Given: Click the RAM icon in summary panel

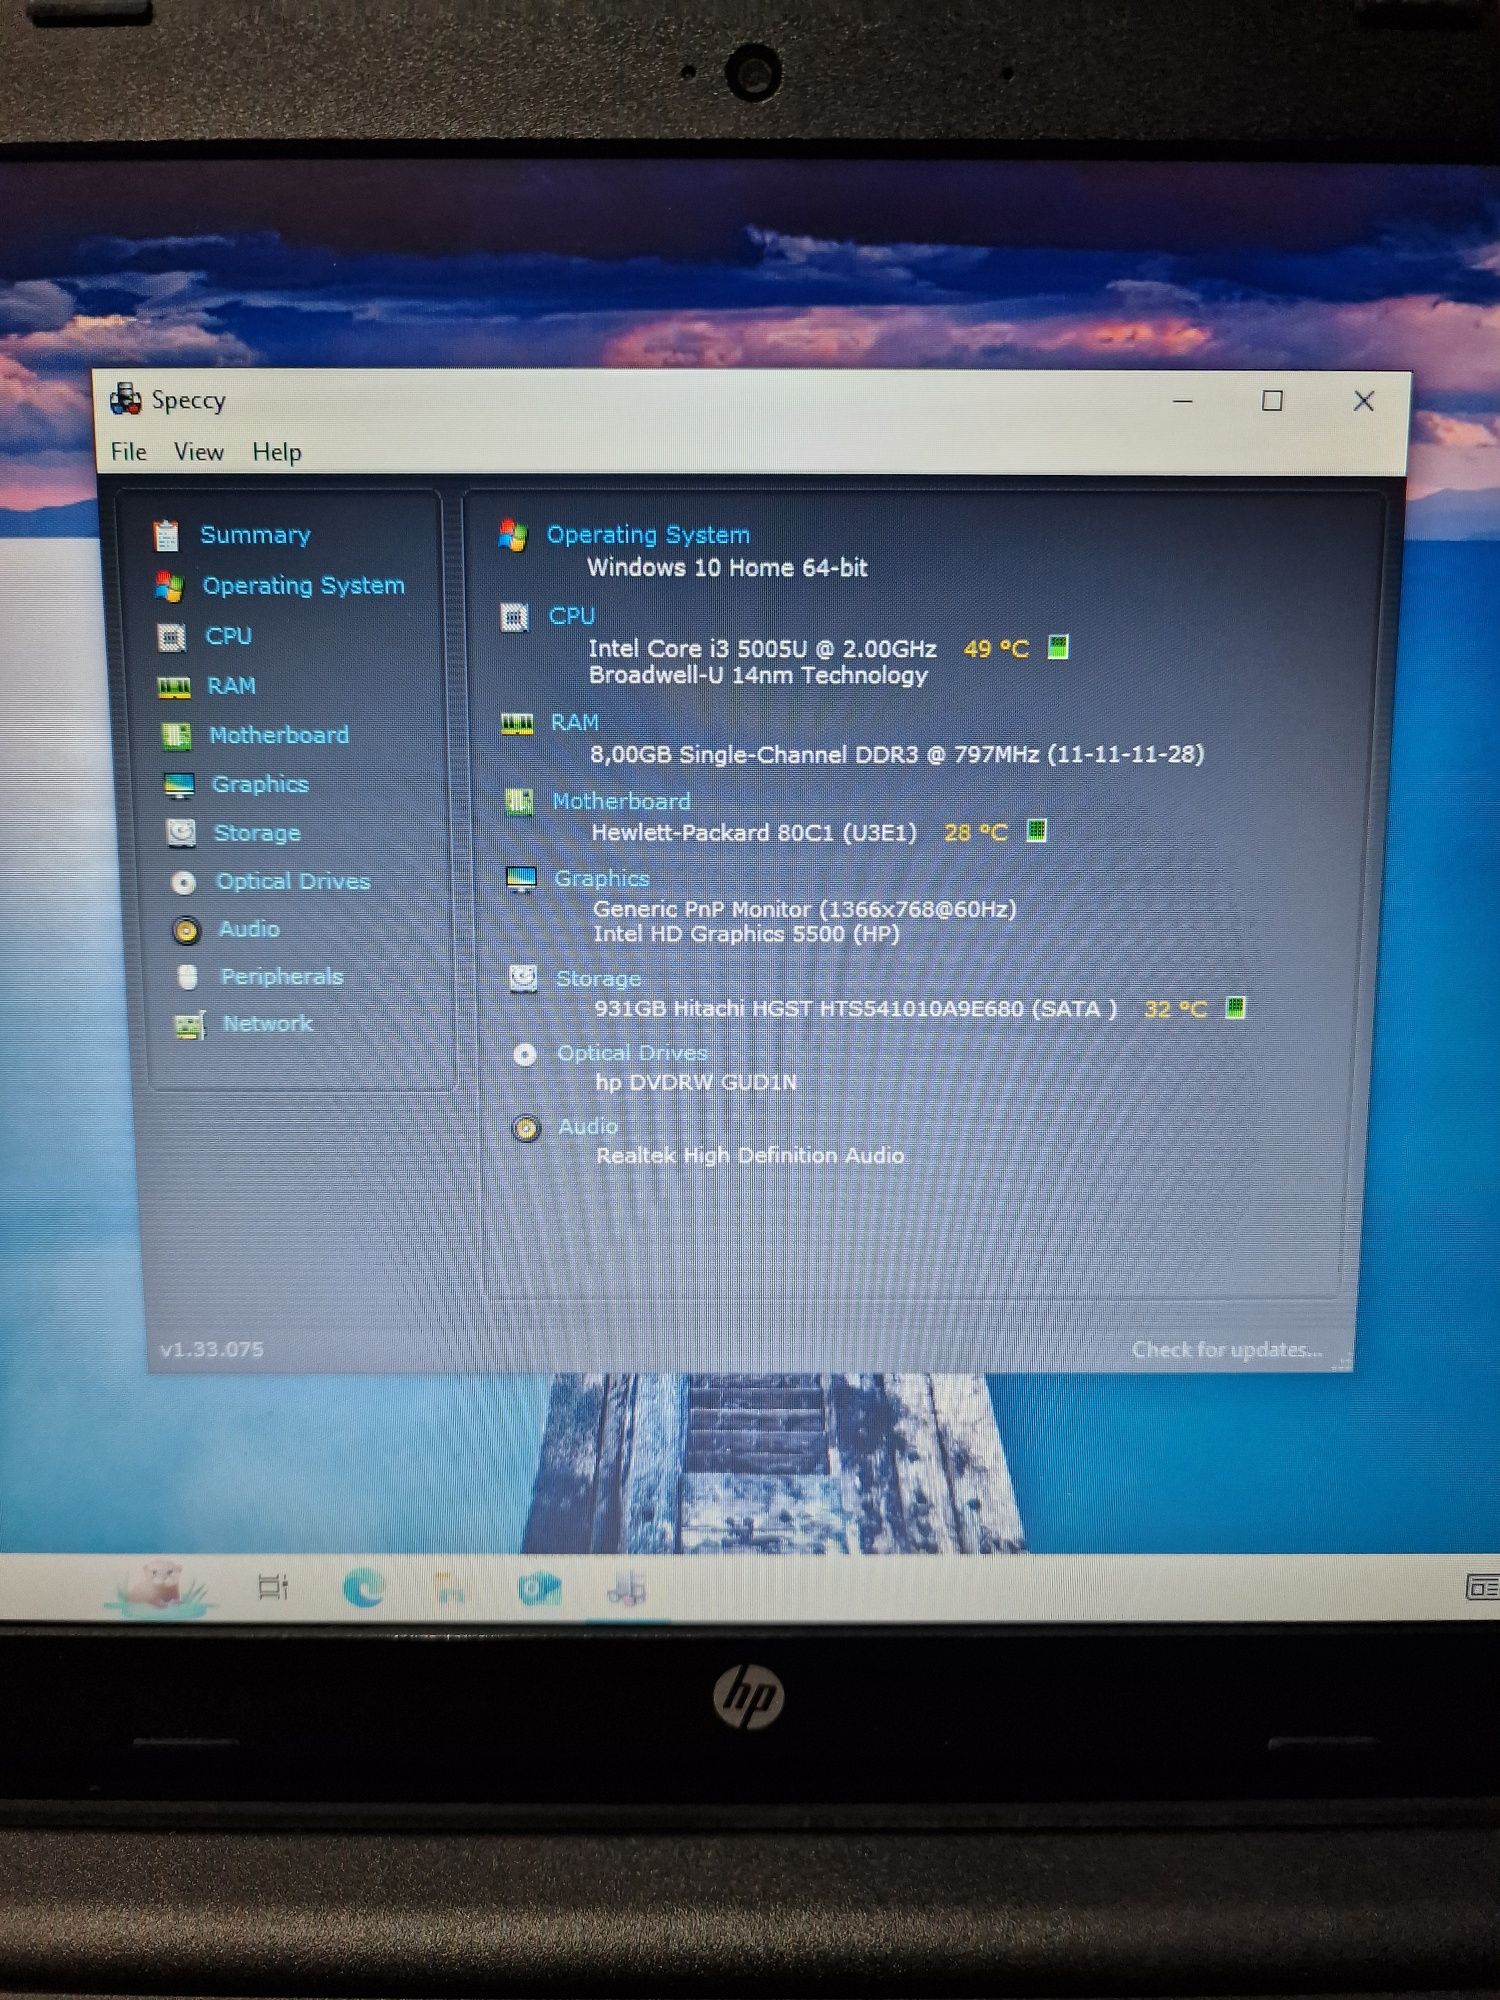Looking at the screenshot, I should pyautogui.click(x=517, y=724).
